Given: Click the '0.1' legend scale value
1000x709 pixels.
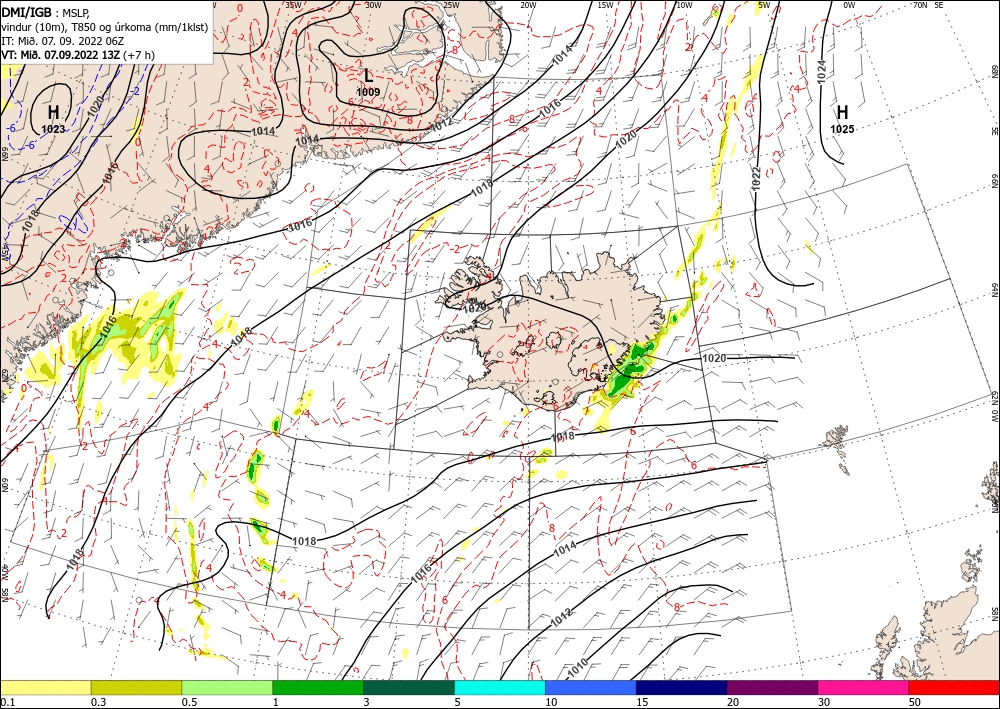Looking at the screenshot, I should click(7, 702).
